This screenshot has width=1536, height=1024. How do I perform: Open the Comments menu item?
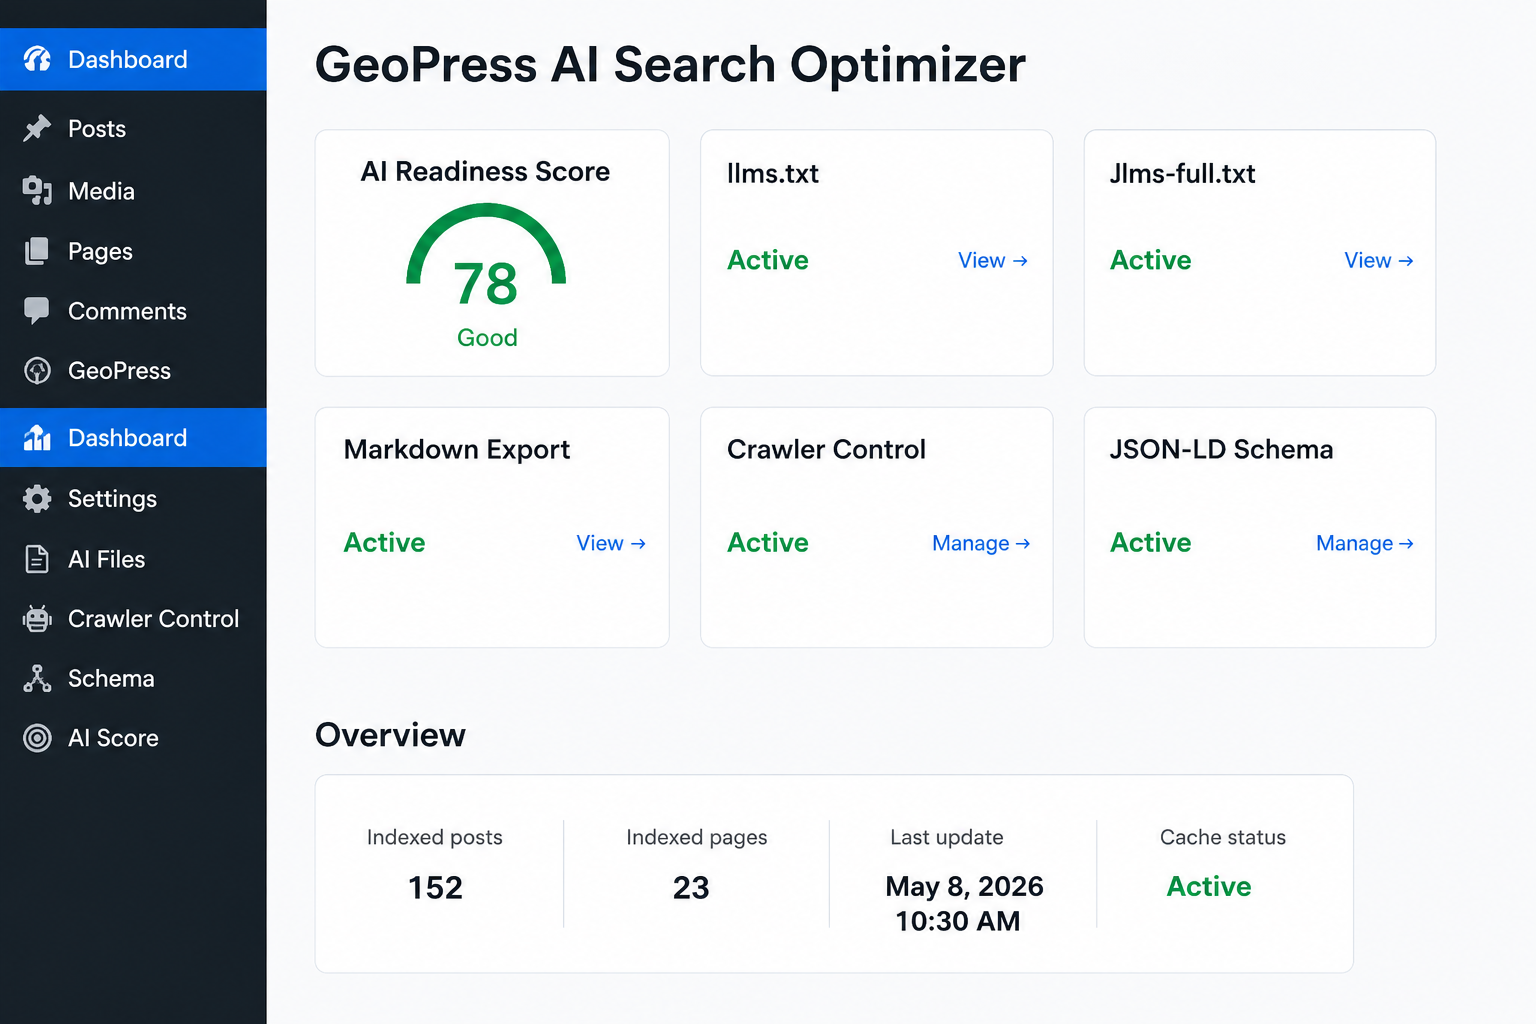133,311
